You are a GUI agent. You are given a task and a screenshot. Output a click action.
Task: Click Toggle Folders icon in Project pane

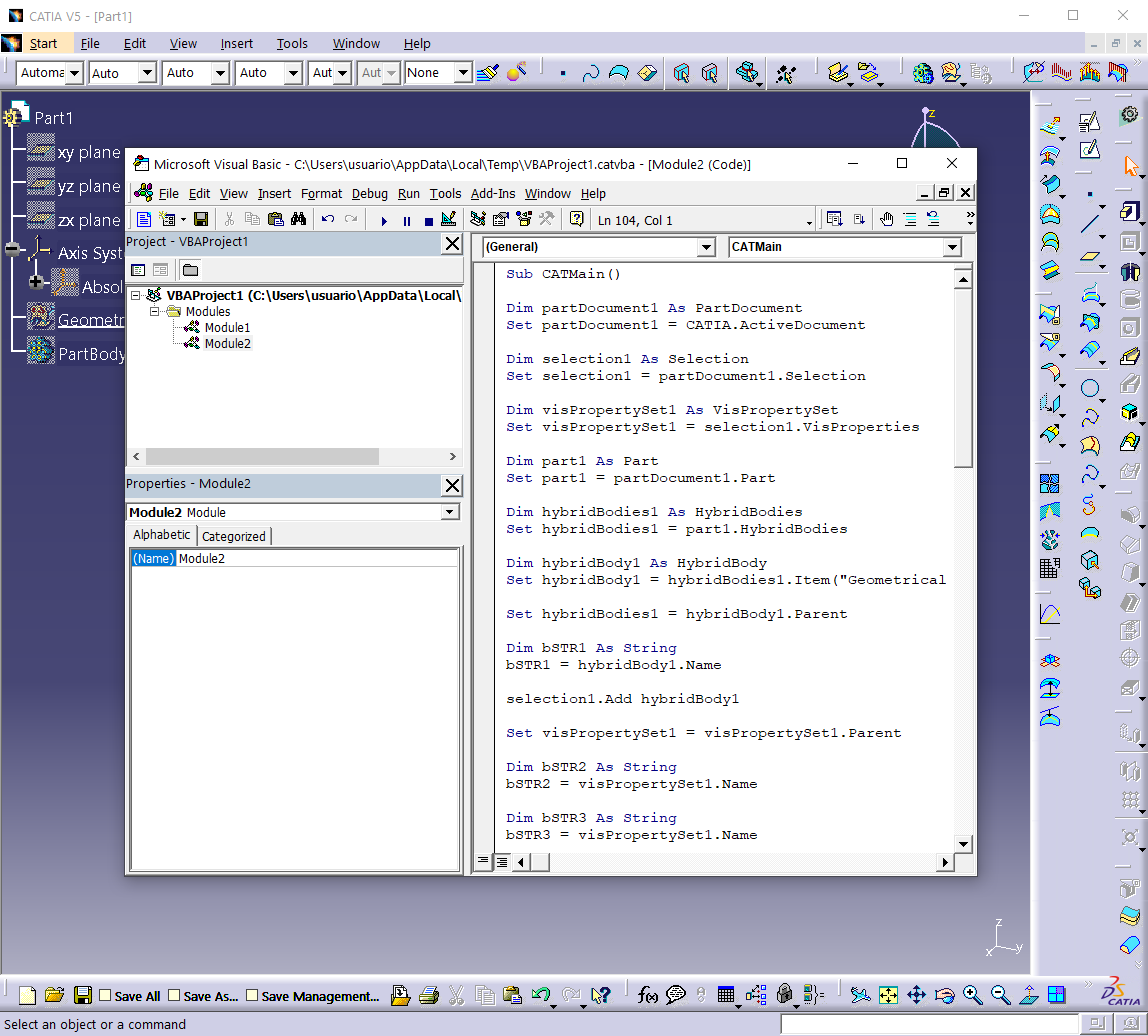[190, 270]
